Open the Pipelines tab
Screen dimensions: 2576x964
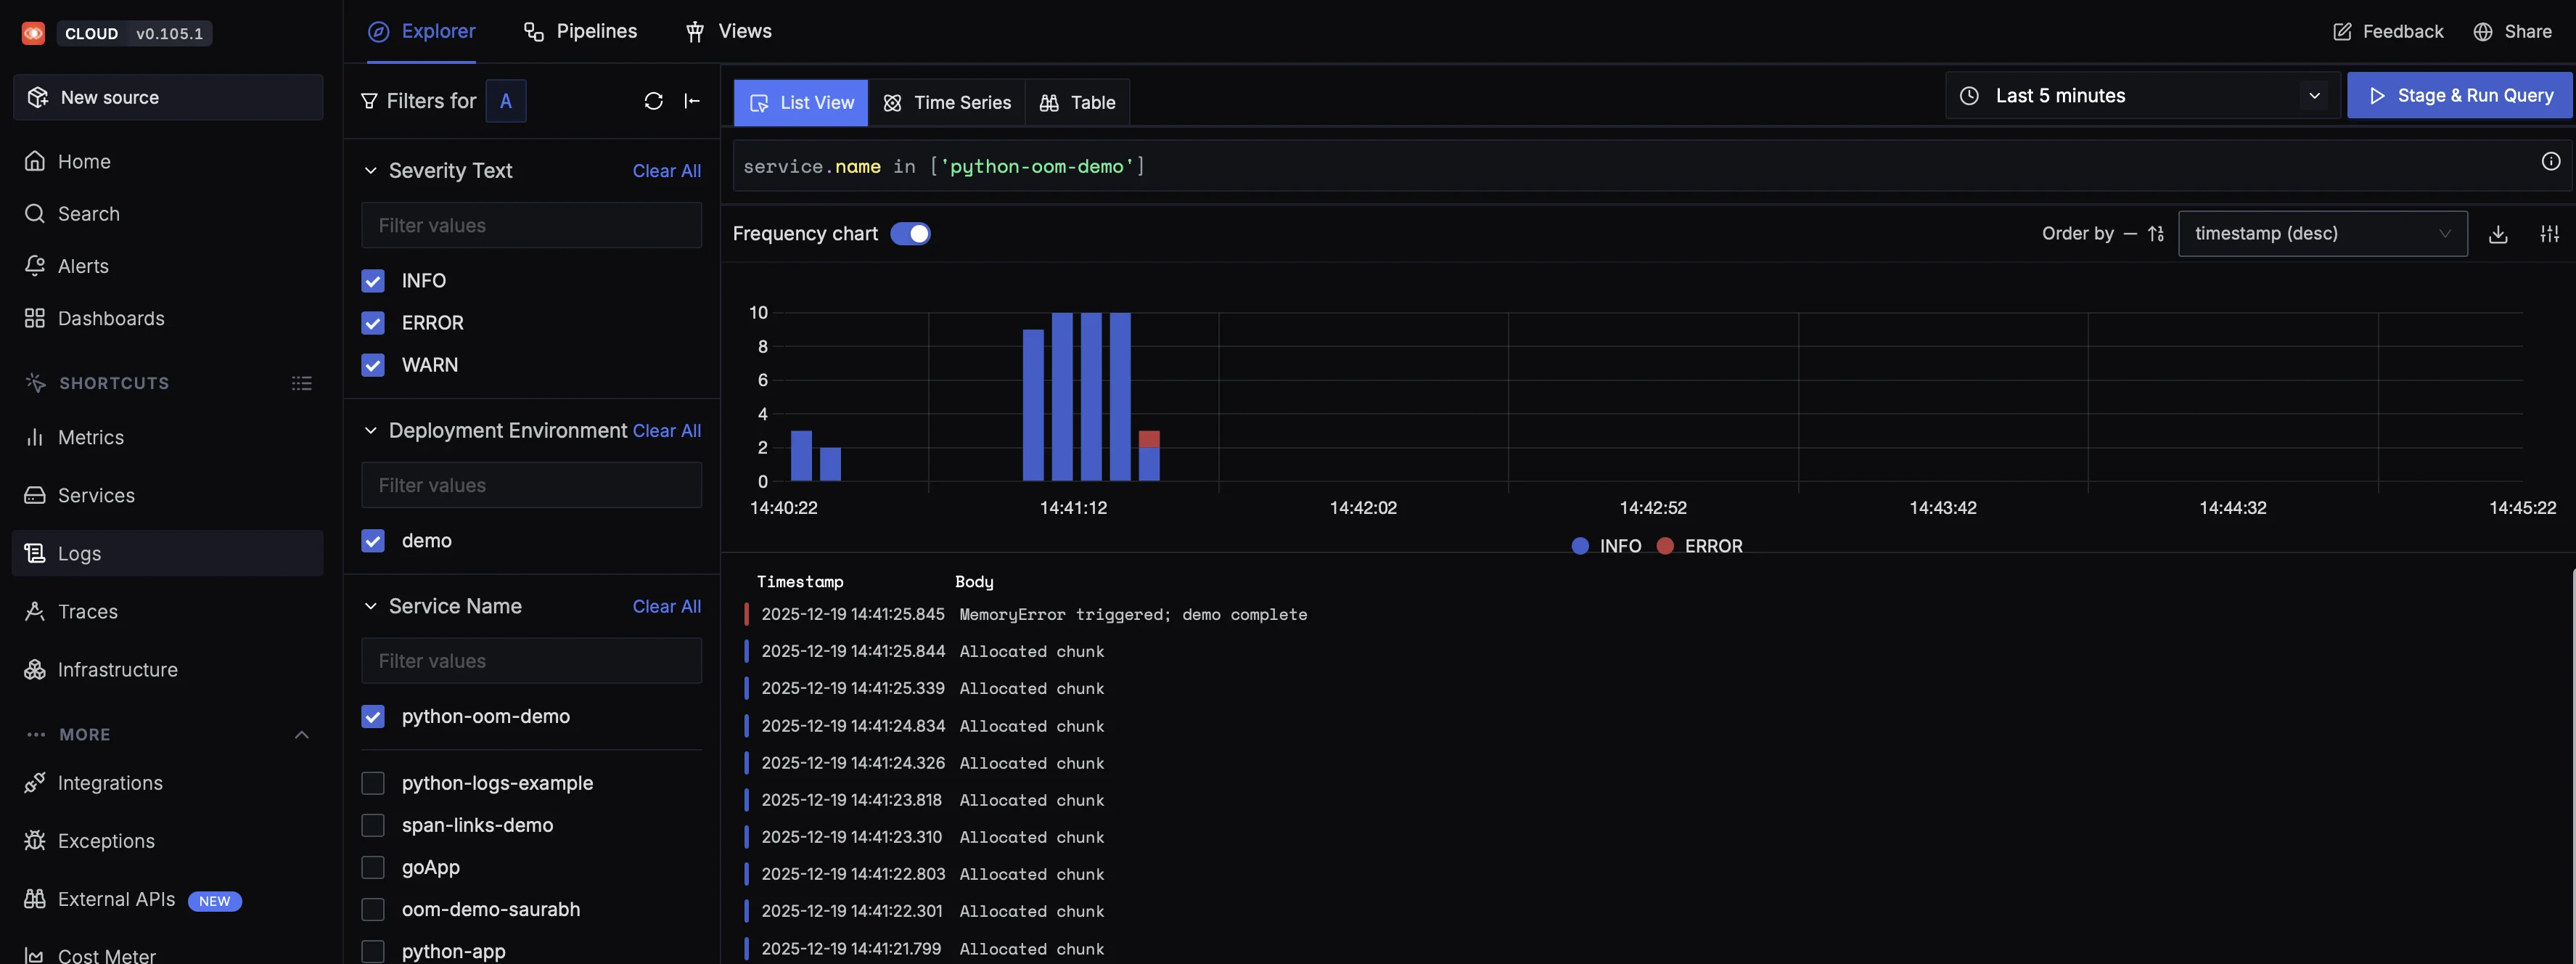click(x=580, y=31)
